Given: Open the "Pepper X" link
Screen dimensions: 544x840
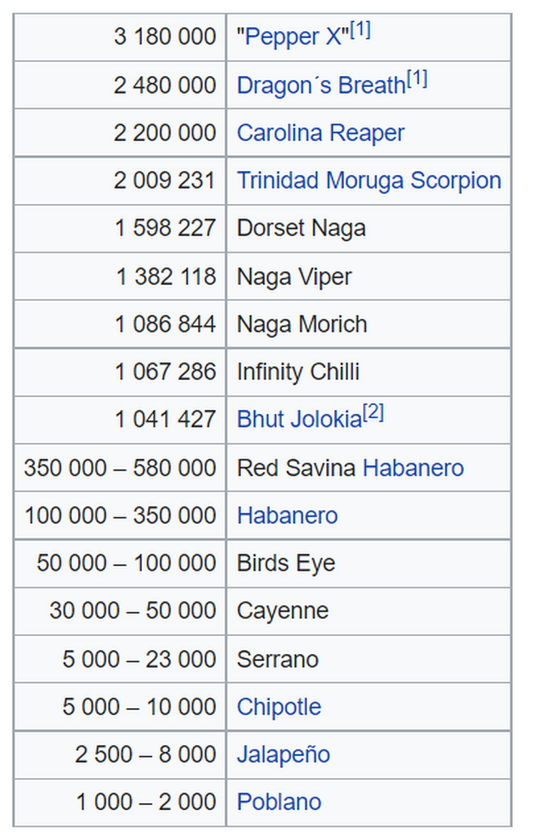Looking at the screenshot, I should pyautogui.click(x=293, y=37).
